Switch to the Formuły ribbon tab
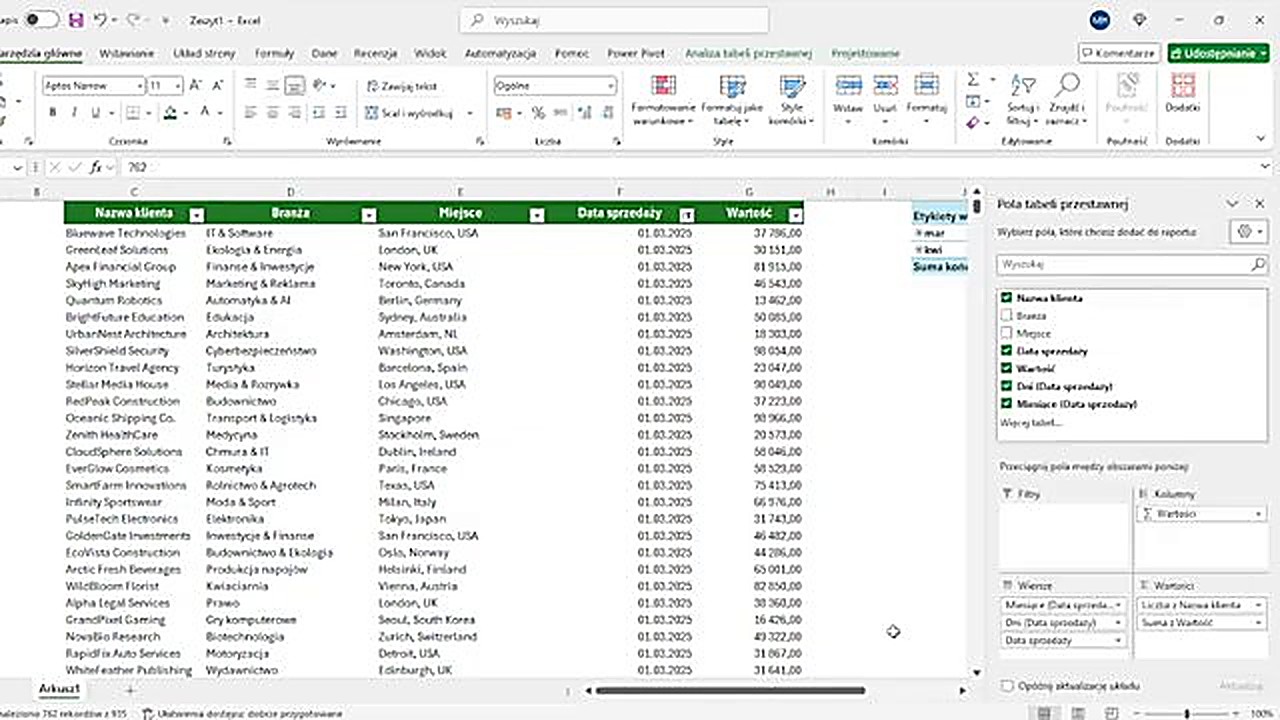The width and height of the screenshot is (1280, 720). (274, 53)
